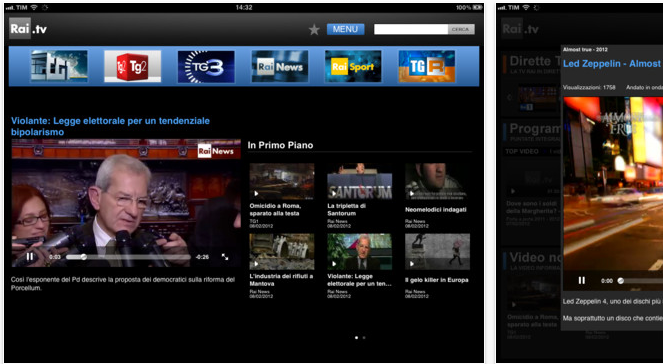Open Violante headline link

110,126
